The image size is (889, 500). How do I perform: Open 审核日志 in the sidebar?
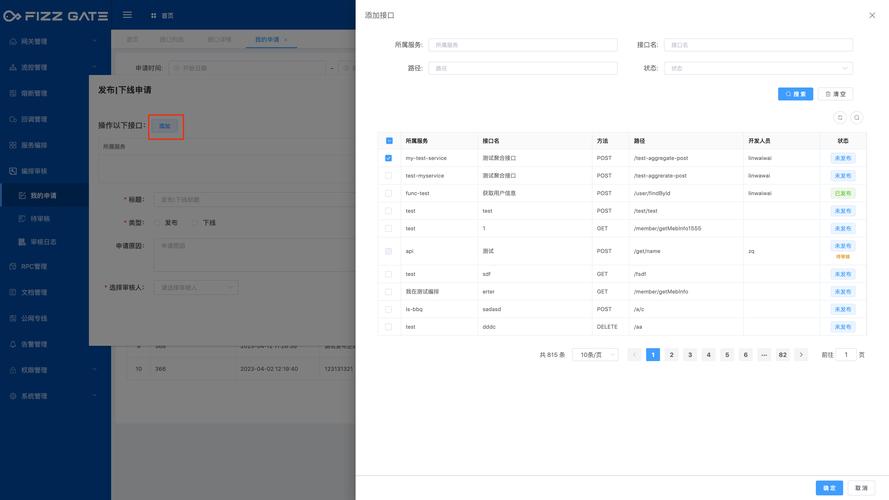tap(43, 242)
